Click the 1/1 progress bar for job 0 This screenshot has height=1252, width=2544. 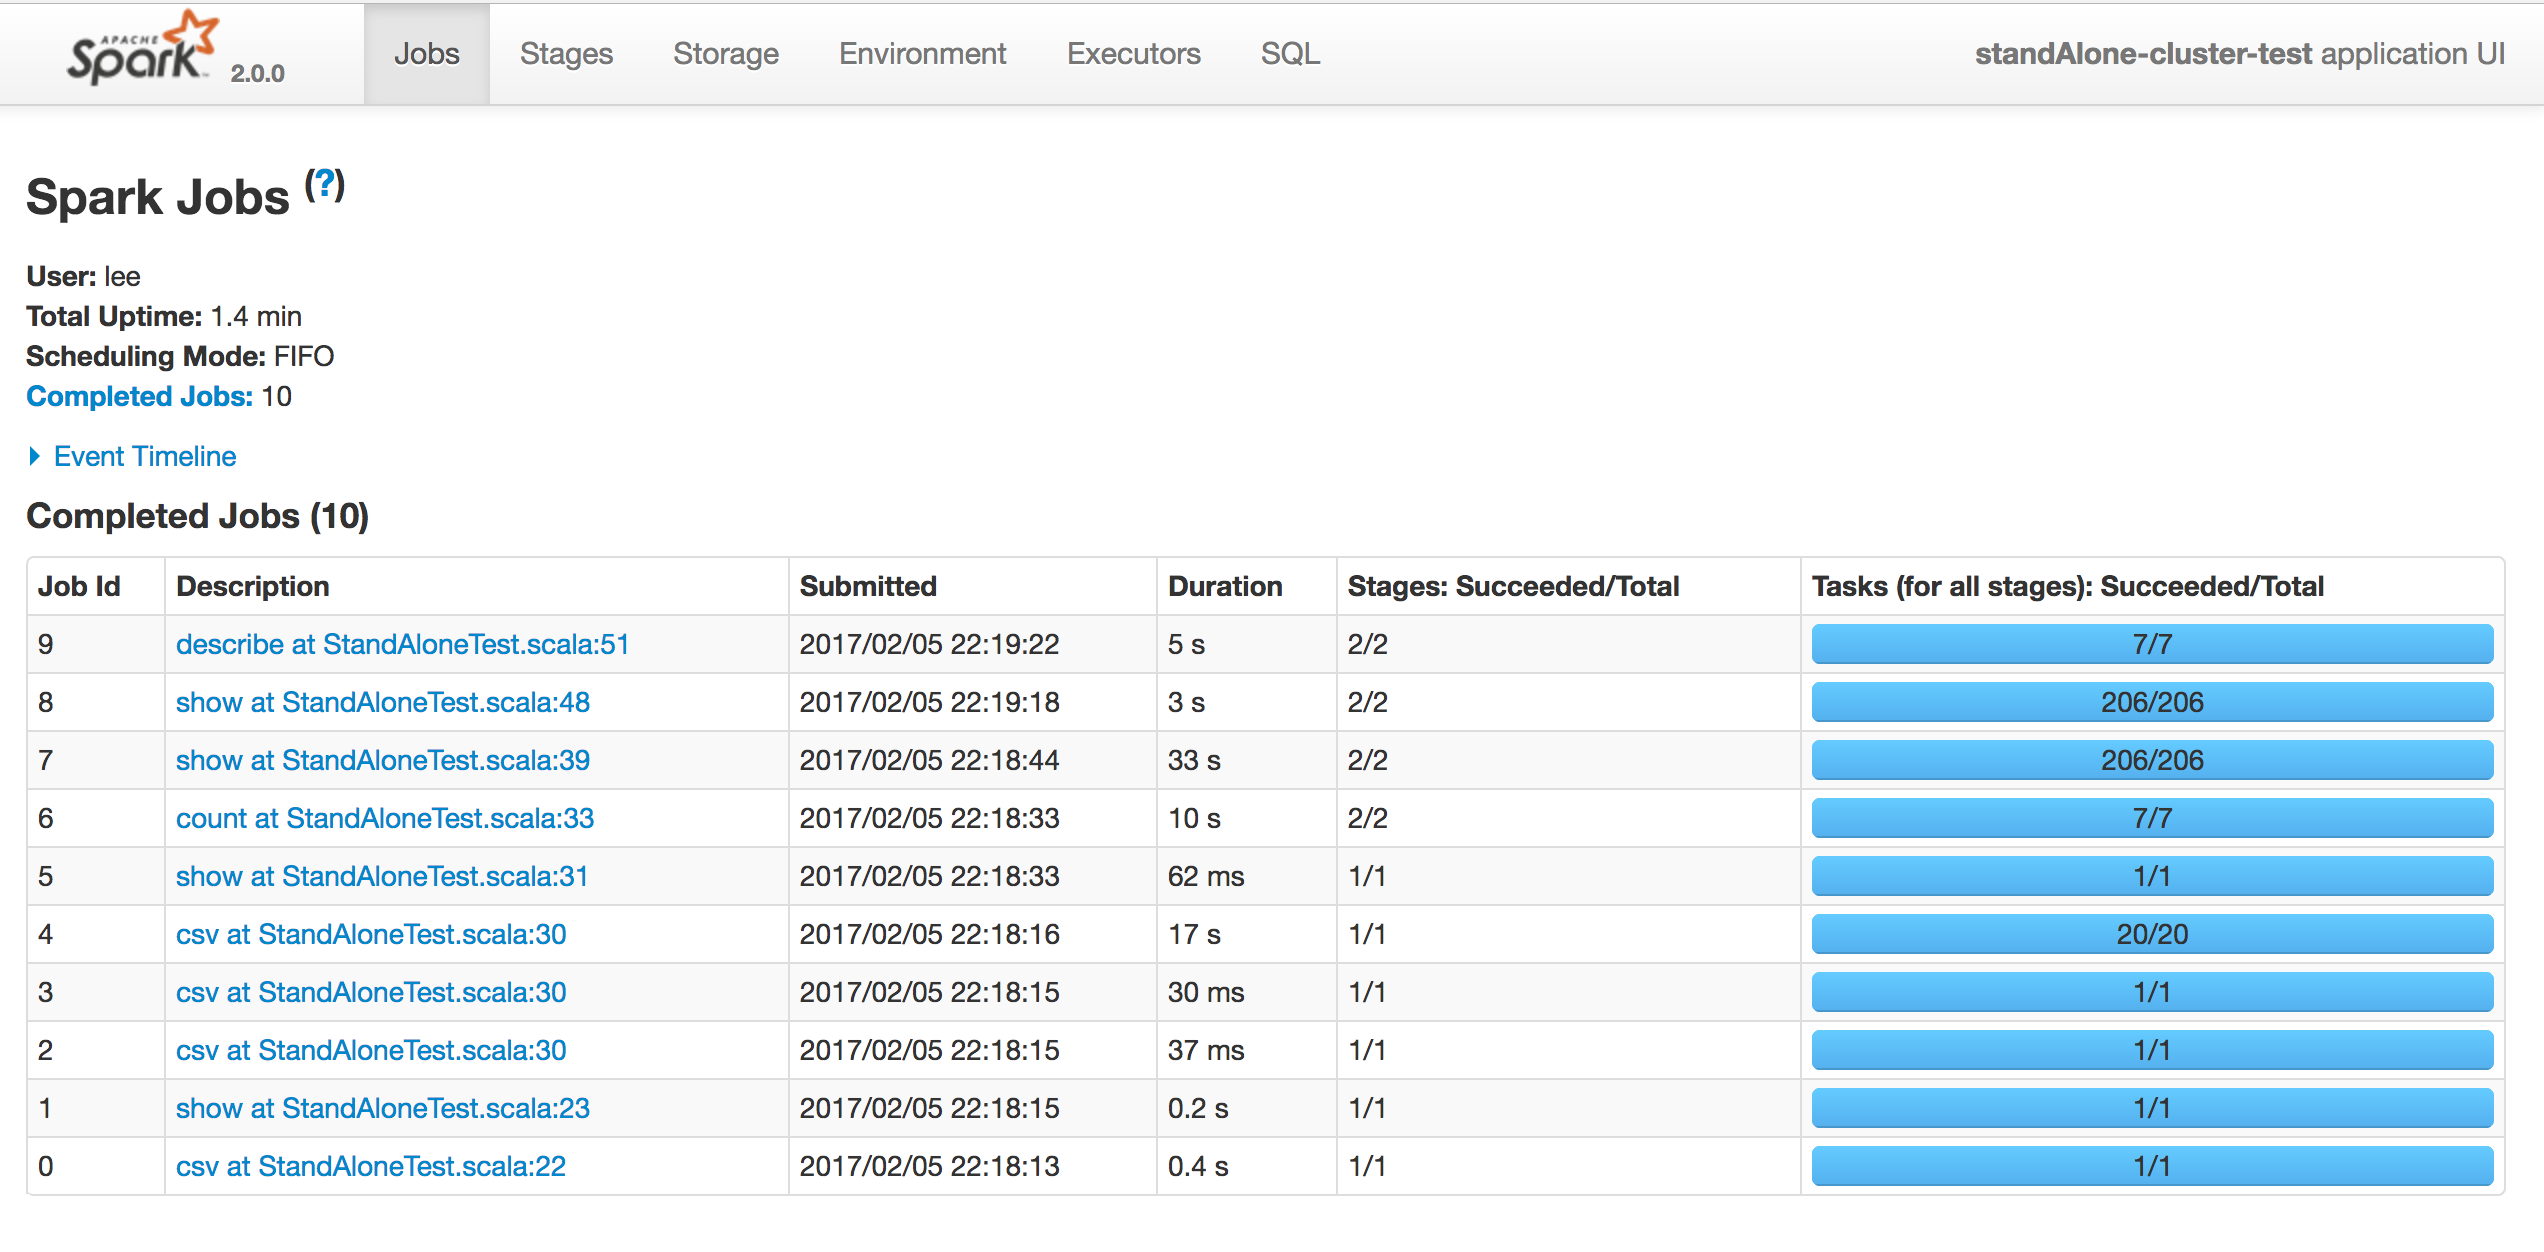point(2152,1166)
